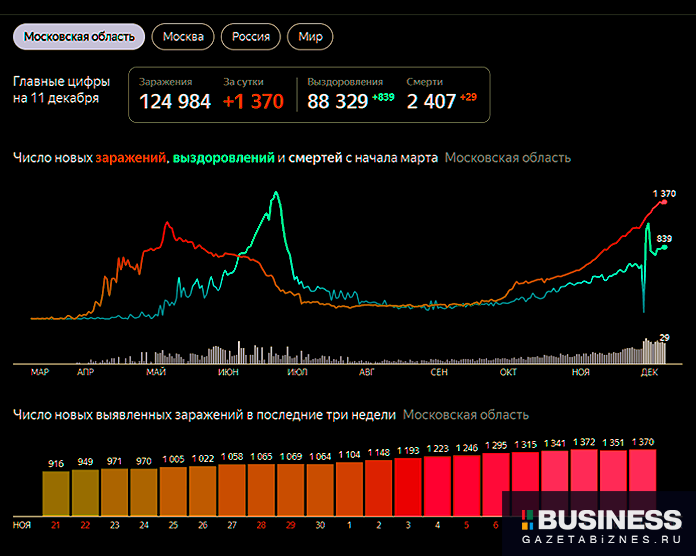Click the deaths count 2 407
The width and height of the screenshot is (696, 556).
[431, 101]
